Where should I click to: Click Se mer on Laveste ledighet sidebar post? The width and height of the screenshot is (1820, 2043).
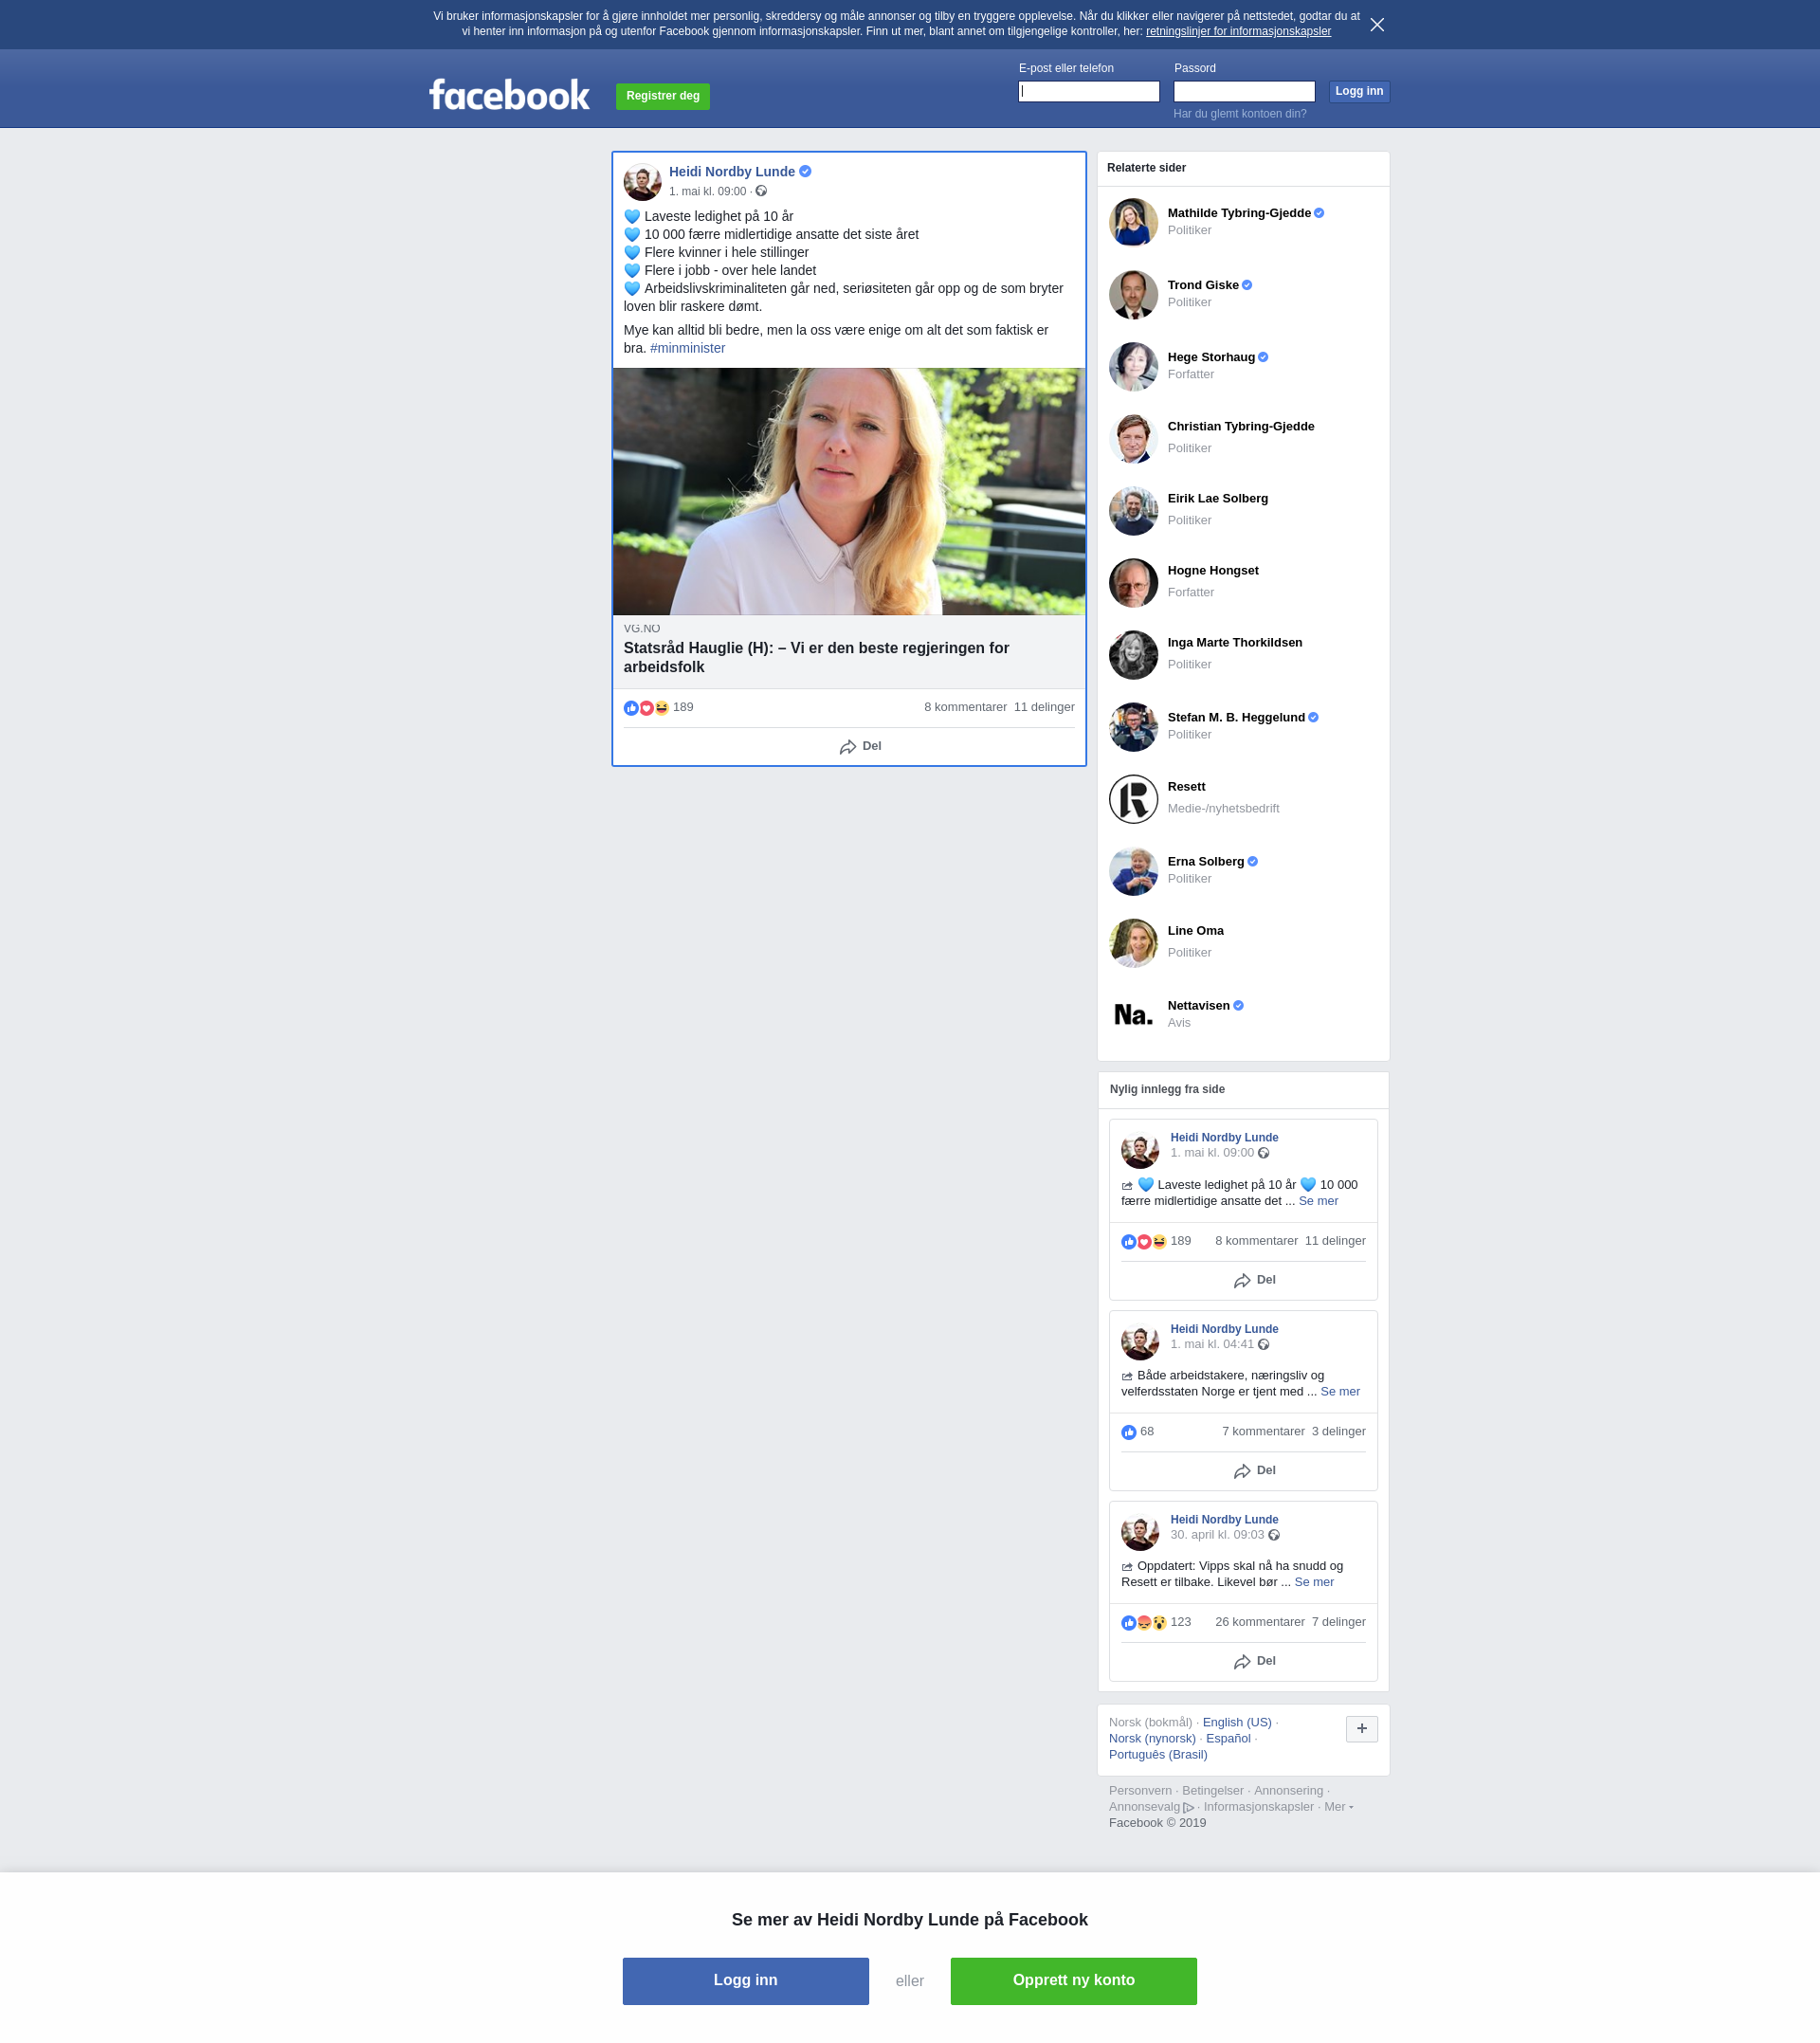(1318, 1201)
